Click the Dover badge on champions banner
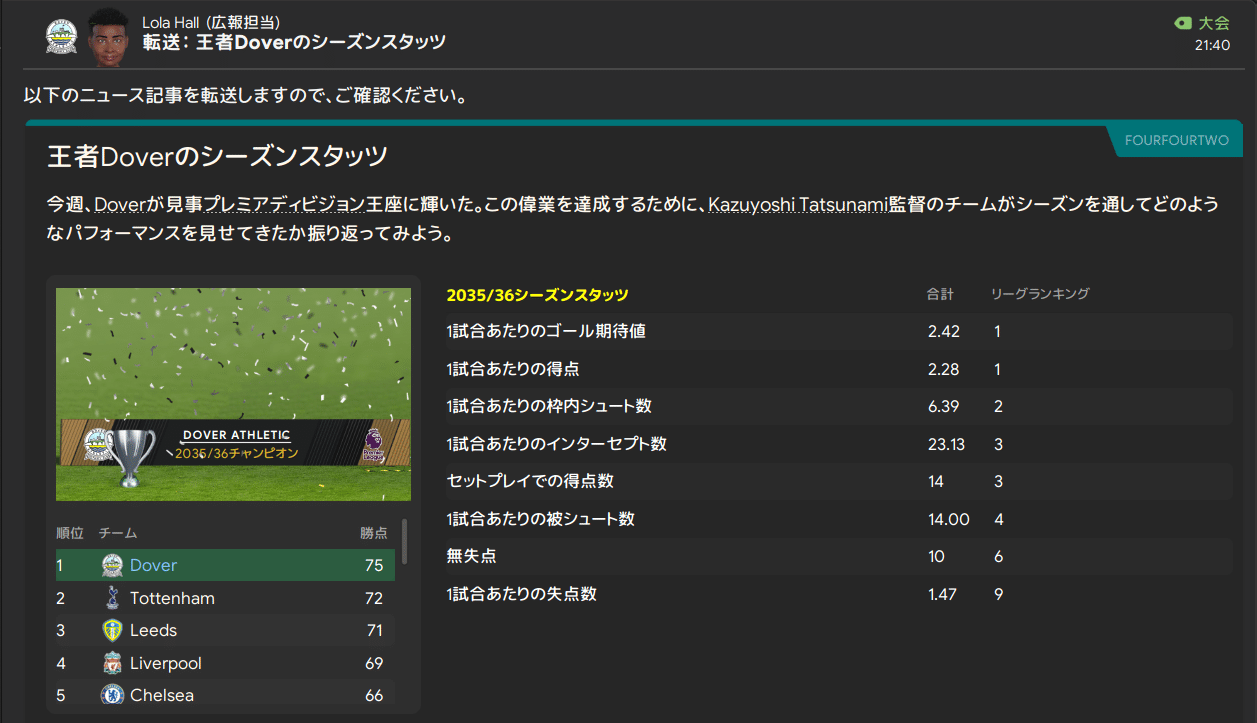The image size is (1257, 723). [99, 444]
